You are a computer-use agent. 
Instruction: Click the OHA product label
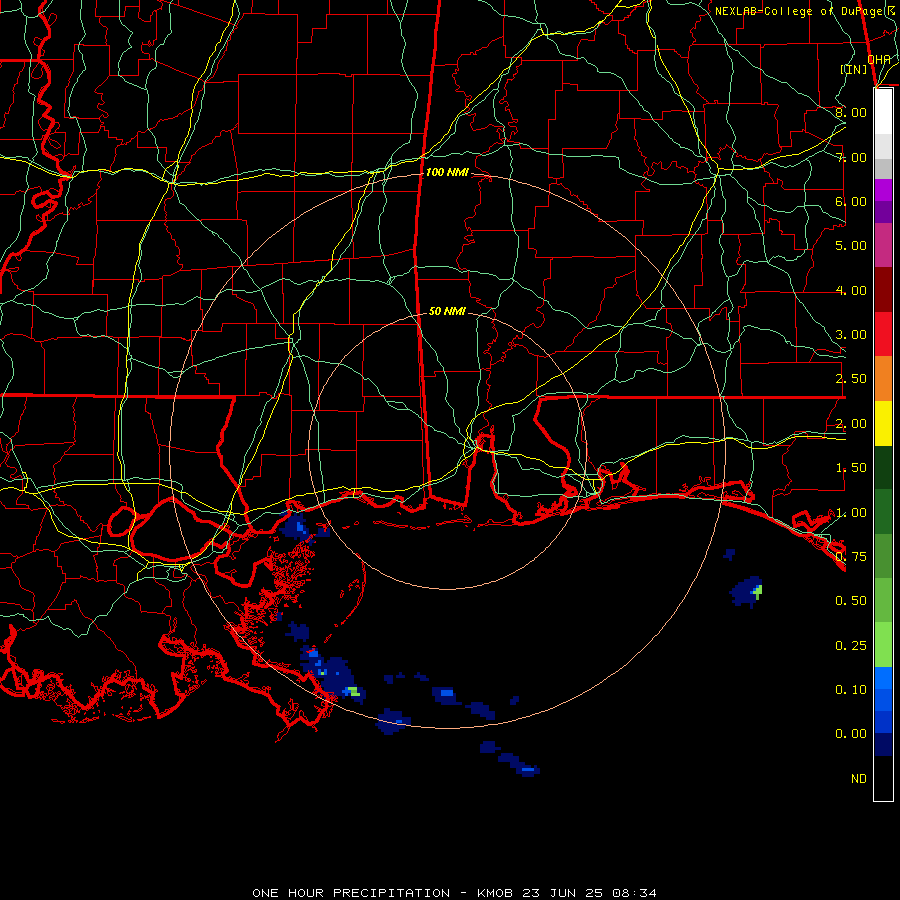pyautogui.click(x=878, y=59)
